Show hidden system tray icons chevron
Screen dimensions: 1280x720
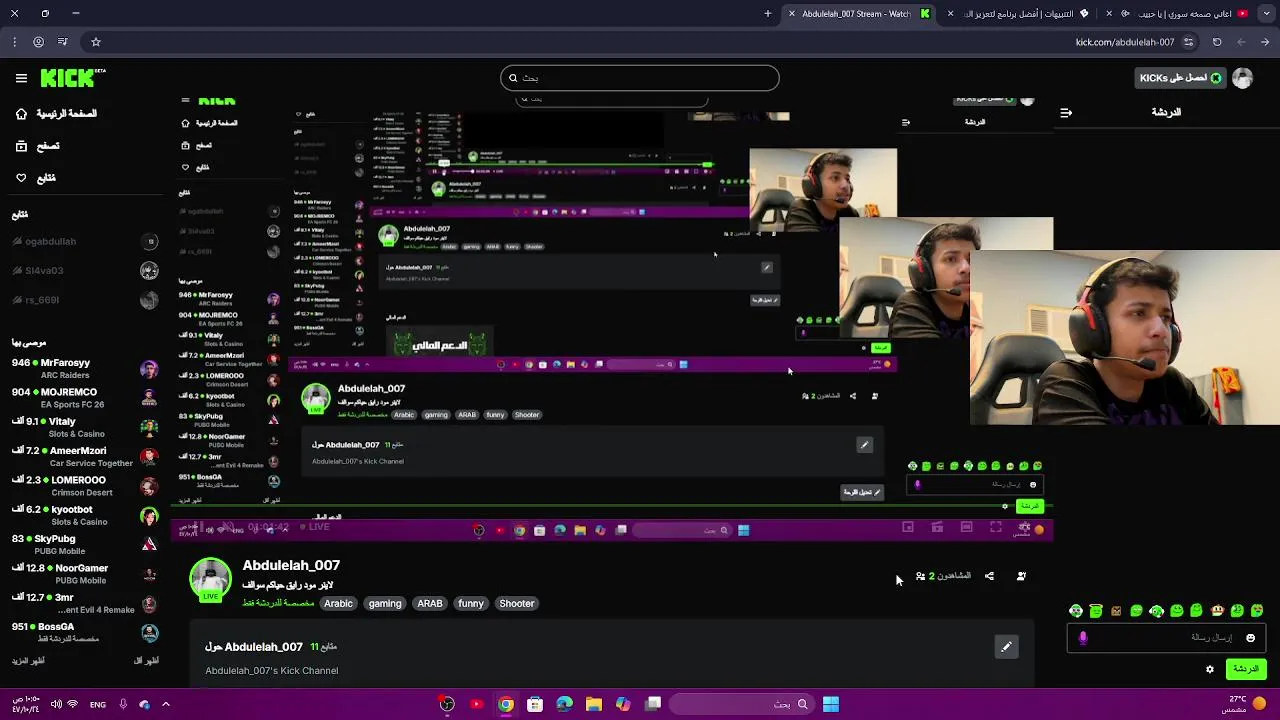click(165, 705)
